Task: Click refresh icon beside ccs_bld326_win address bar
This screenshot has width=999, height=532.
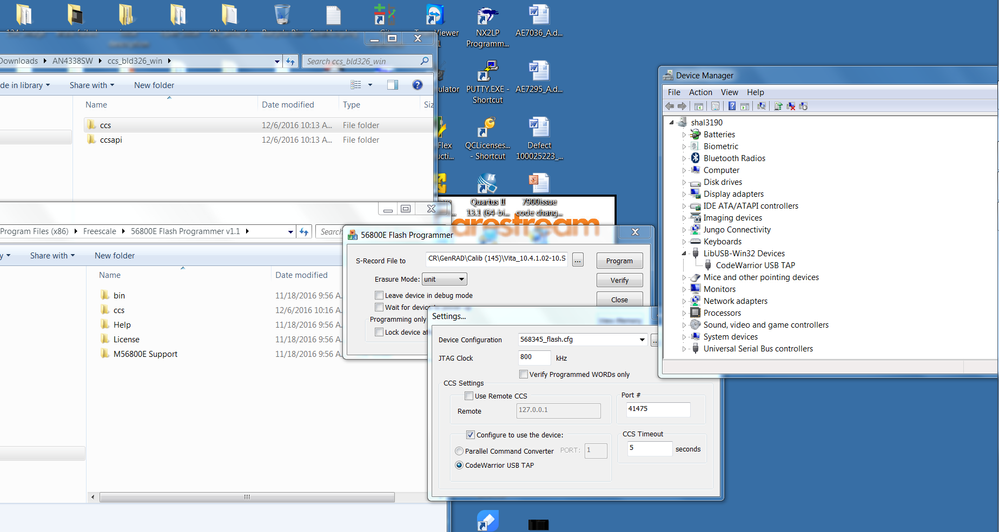Action: pyautogui.click(x=291, y=61)
